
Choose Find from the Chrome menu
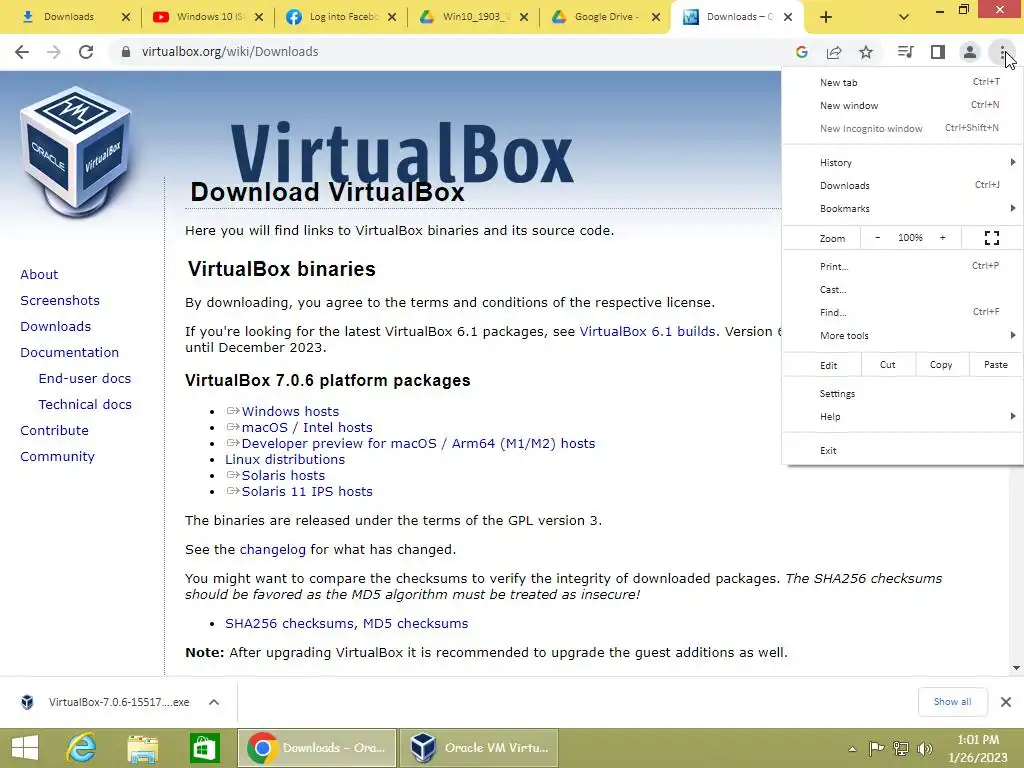coord(903,312)
